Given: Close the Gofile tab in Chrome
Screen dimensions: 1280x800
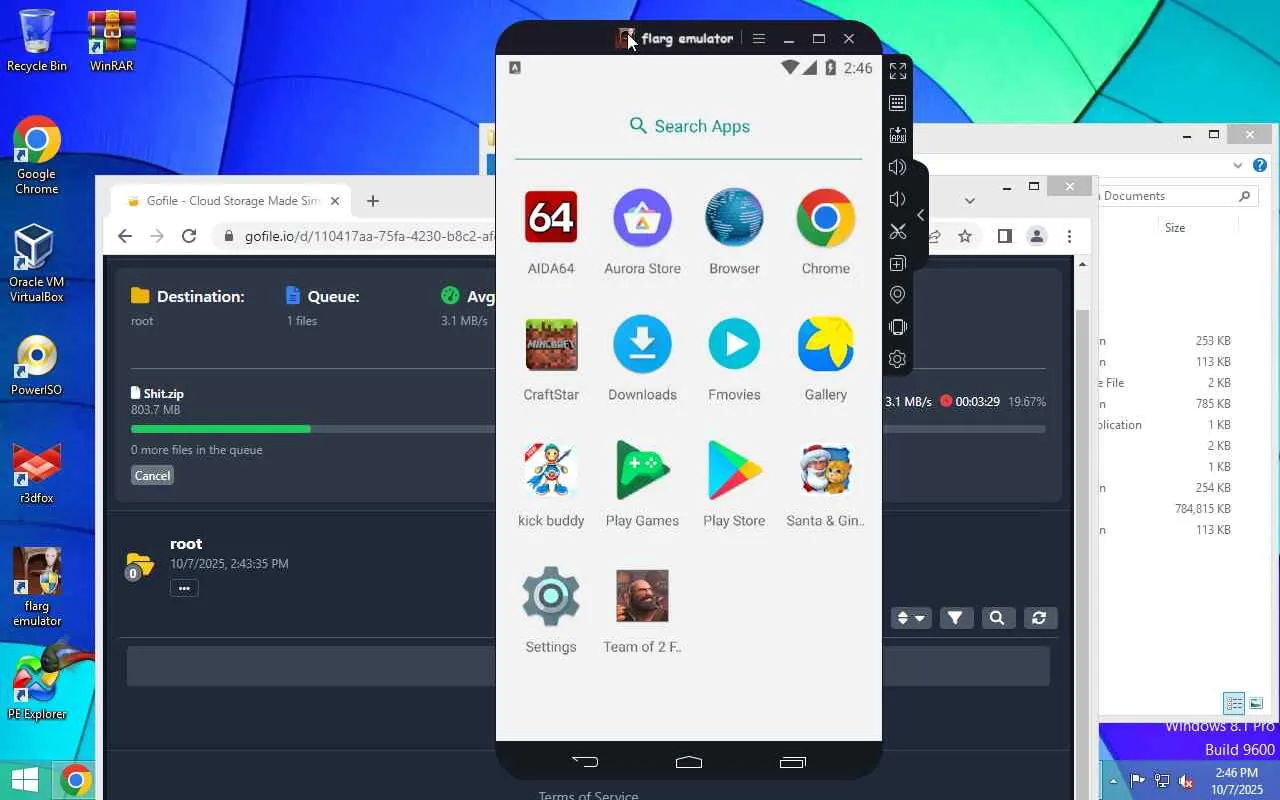Looking at the screenshot, I should pos(335,201).
